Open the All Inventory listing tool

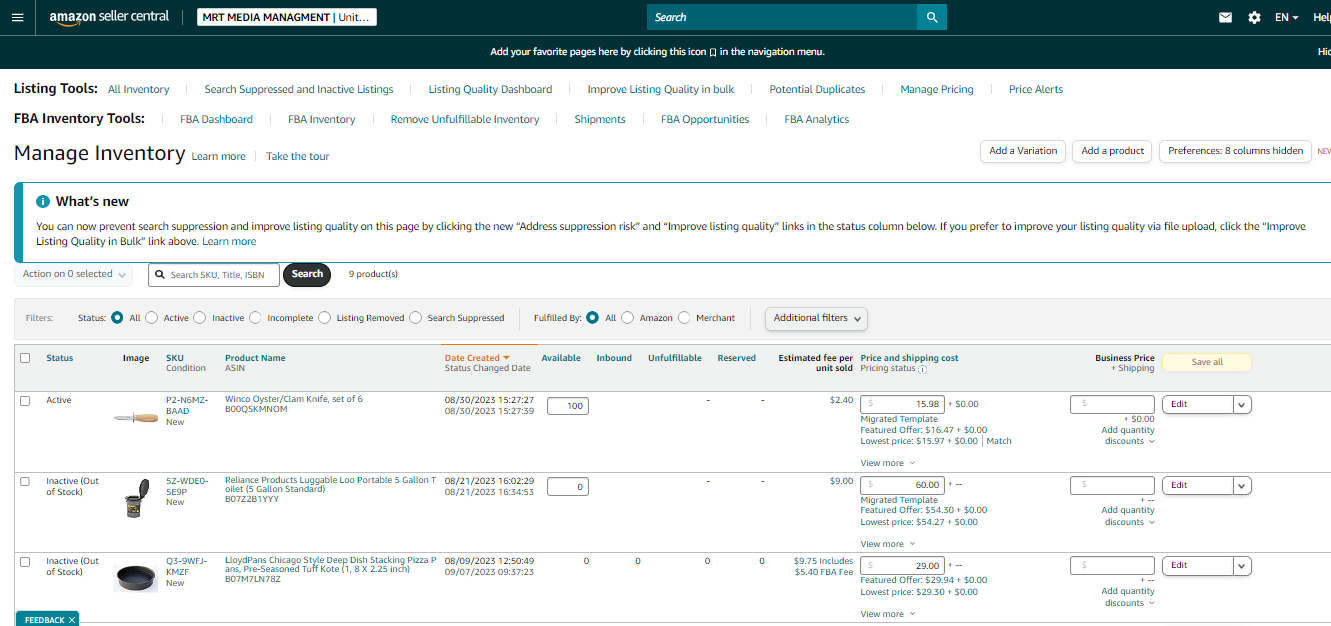click(139, 89)
